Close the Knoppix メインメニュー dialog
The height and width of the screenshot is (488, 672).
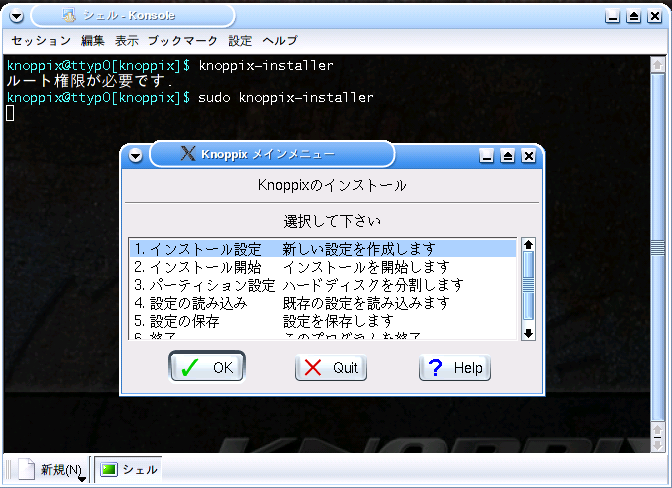point(529,156)
